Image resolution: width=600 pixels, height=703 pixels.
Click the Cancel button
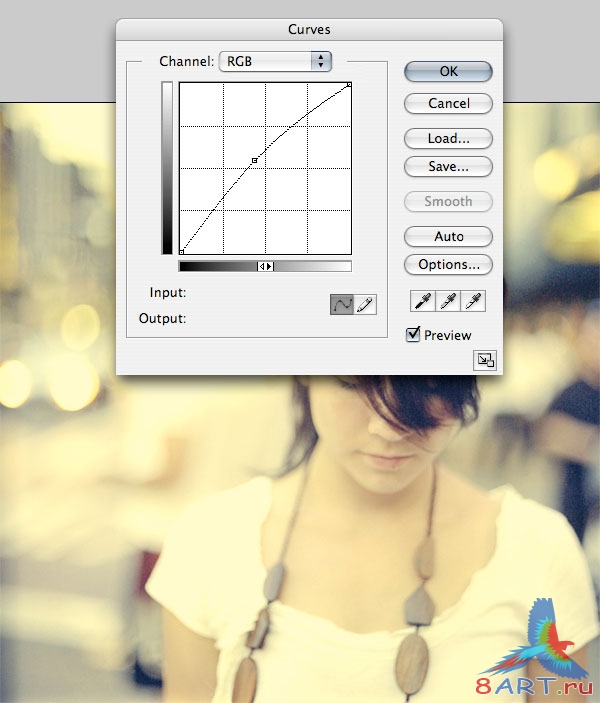click(x=448, y=103)
